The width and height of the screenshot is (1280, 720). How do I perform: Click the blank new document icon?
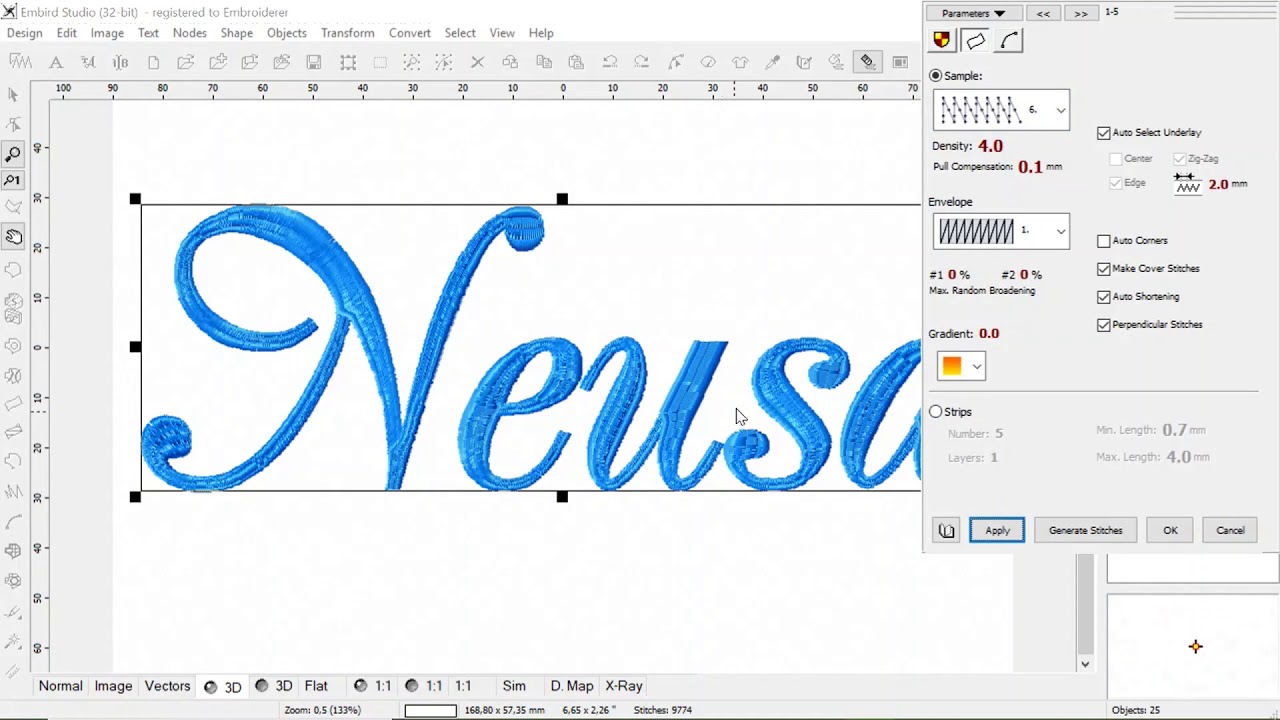pyautogui.click(x=153, y=62)
